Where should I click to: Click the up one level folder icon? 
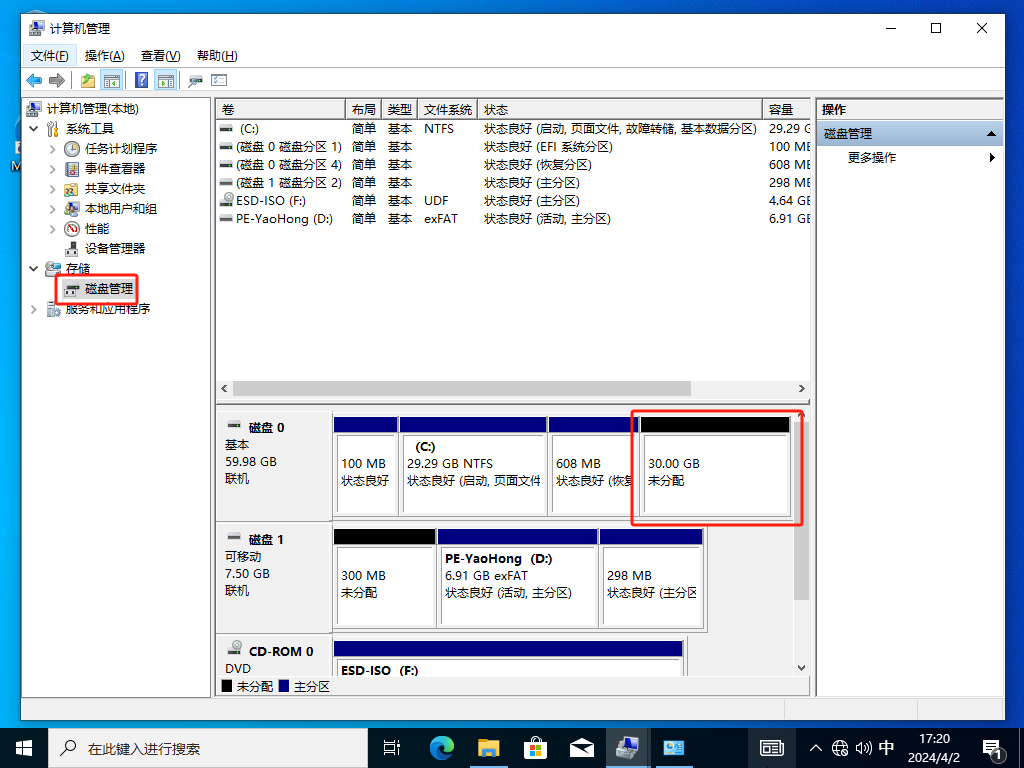coord(88,81)
